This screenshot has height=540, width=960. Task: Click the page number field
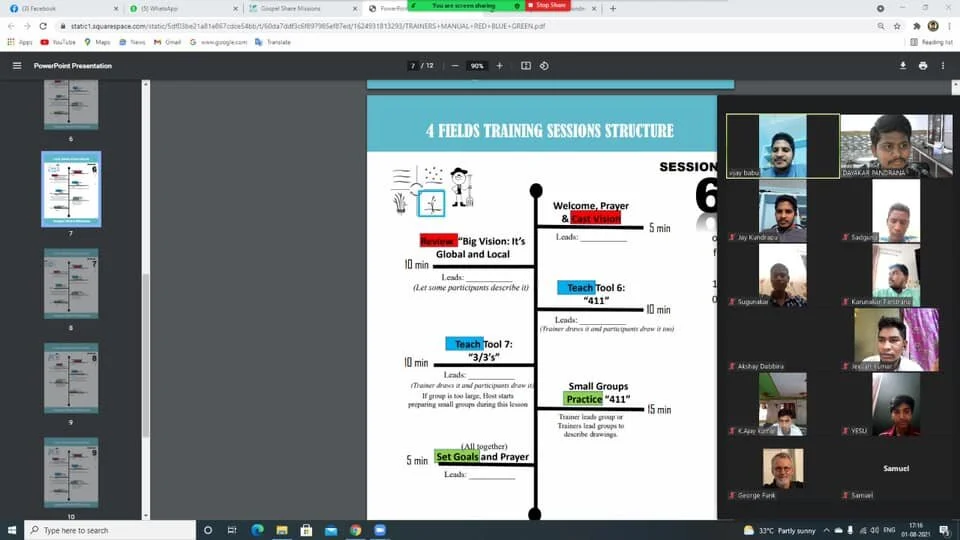[413, 66]
